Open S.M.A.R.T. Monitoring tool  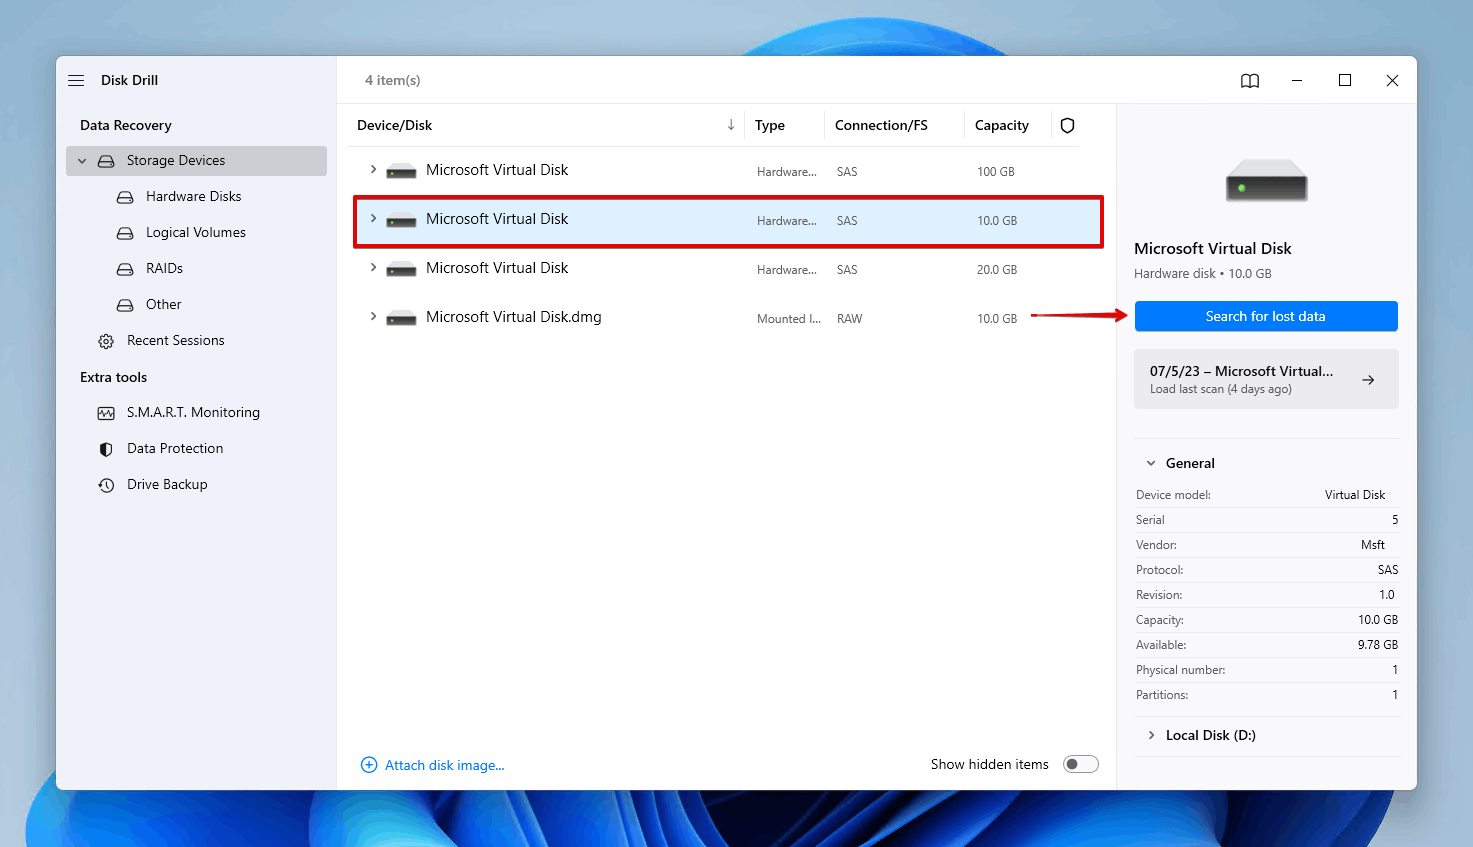[106, 412]
